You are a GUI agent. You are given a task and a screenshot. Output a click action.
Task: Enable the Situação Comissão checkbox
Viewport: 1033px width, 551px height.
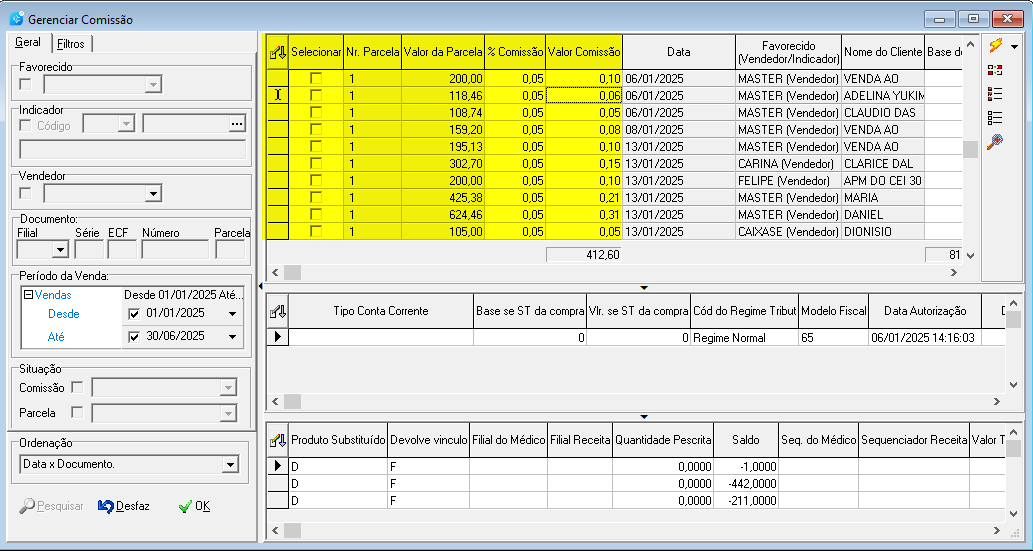point(77,387)
